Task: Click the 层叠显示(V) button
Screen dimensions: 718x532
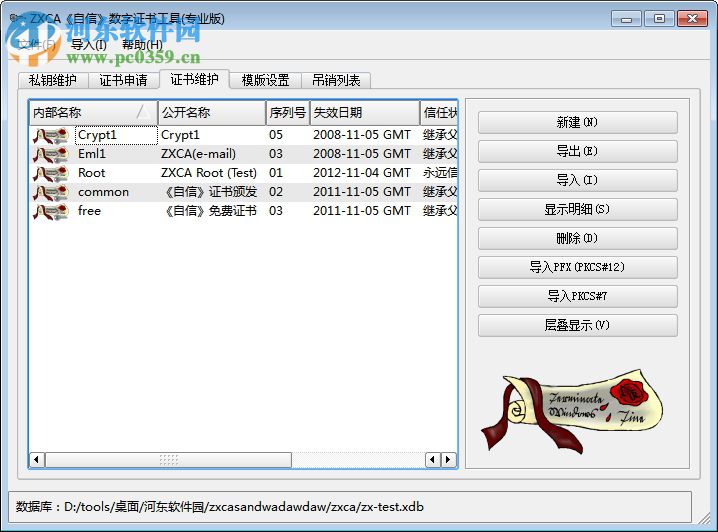Action: click(x=577, y=326)
